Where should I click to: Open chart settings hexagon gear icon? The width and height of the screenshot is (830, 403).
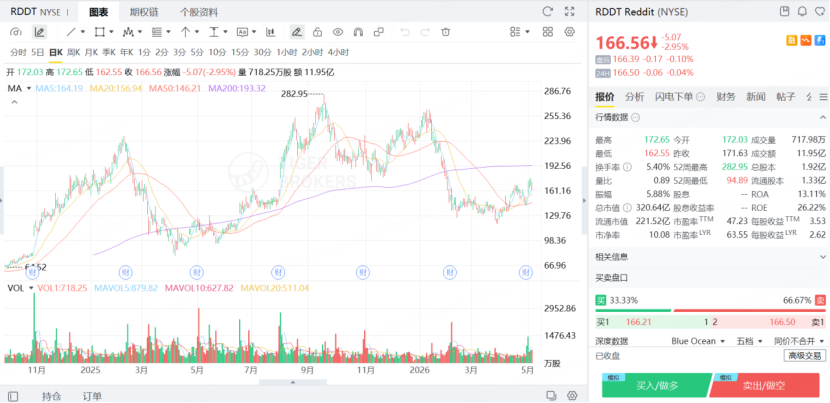pyautogui.click(x=570, y=32)
